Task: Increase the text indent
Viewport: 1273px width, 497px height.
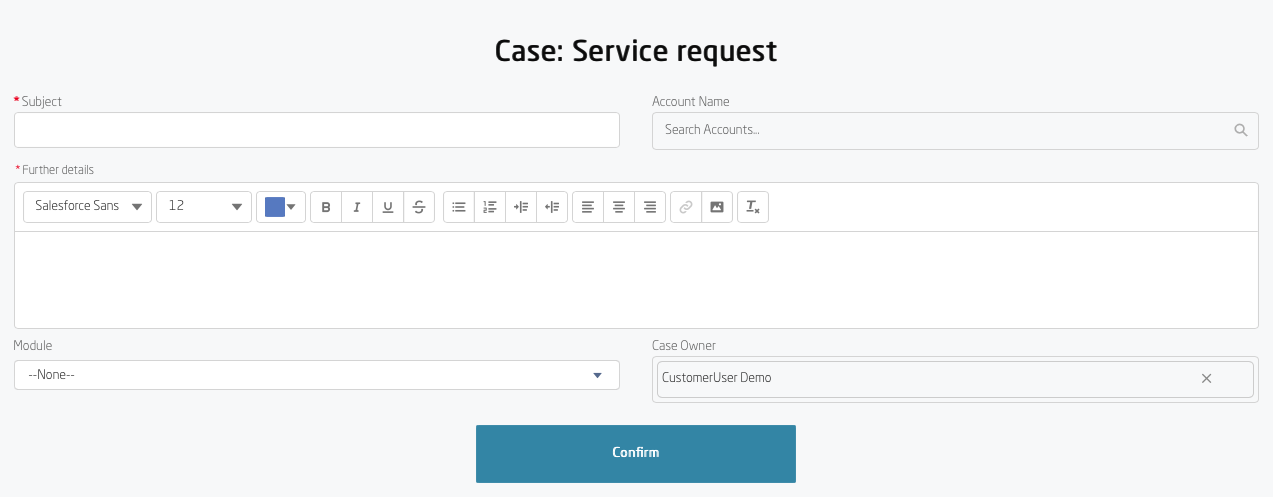Action: (521, 207)
